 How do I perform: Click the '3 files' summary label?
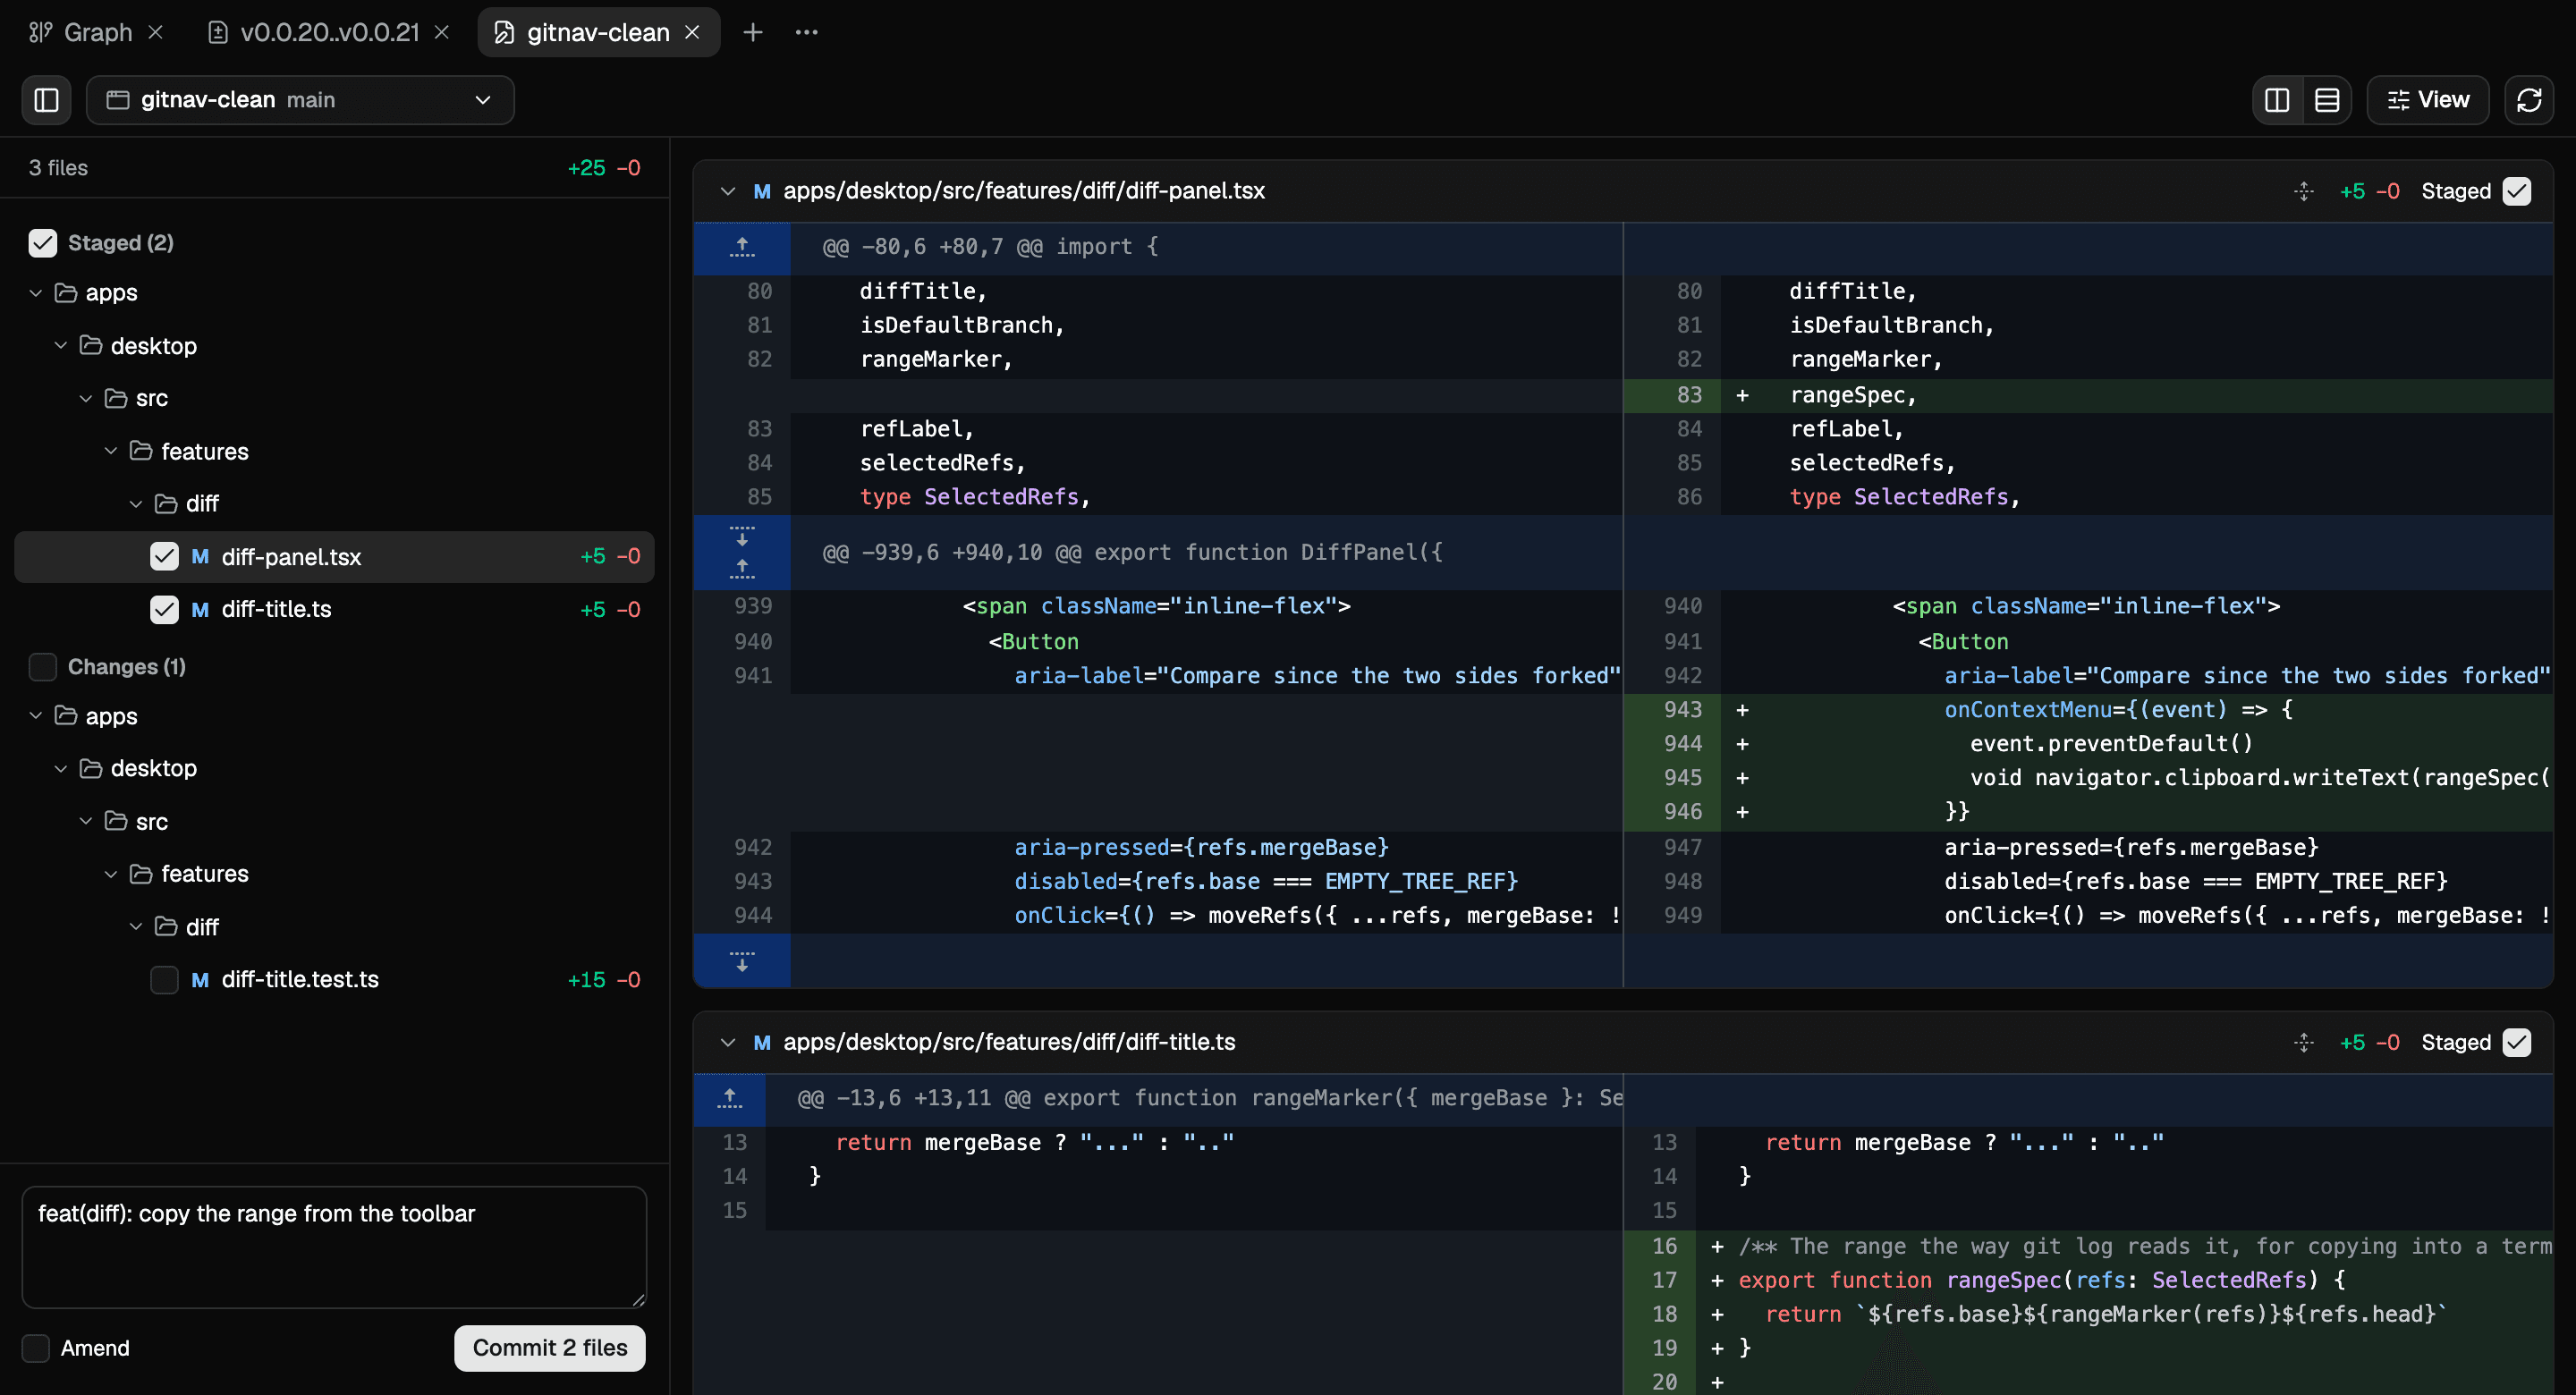[58, 168]
